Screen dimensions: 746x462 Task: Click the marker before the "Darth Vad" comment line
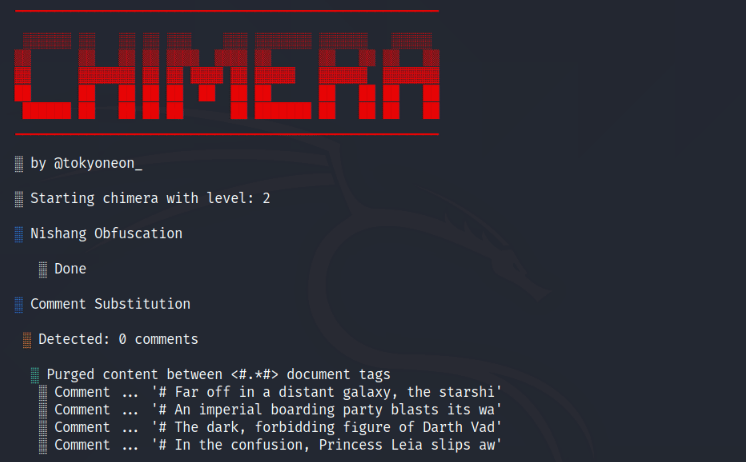click(x=43, y=428)
